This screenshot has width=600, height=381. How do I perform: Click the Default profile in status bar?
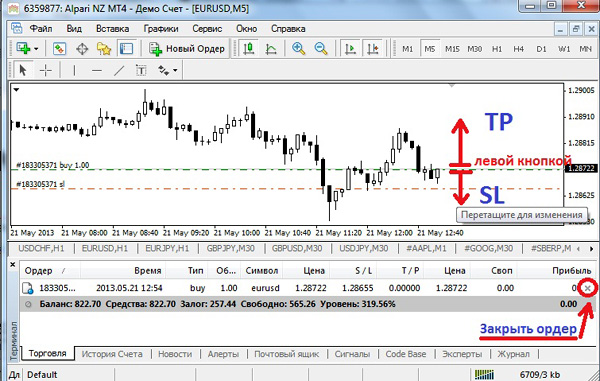[42, 374]
